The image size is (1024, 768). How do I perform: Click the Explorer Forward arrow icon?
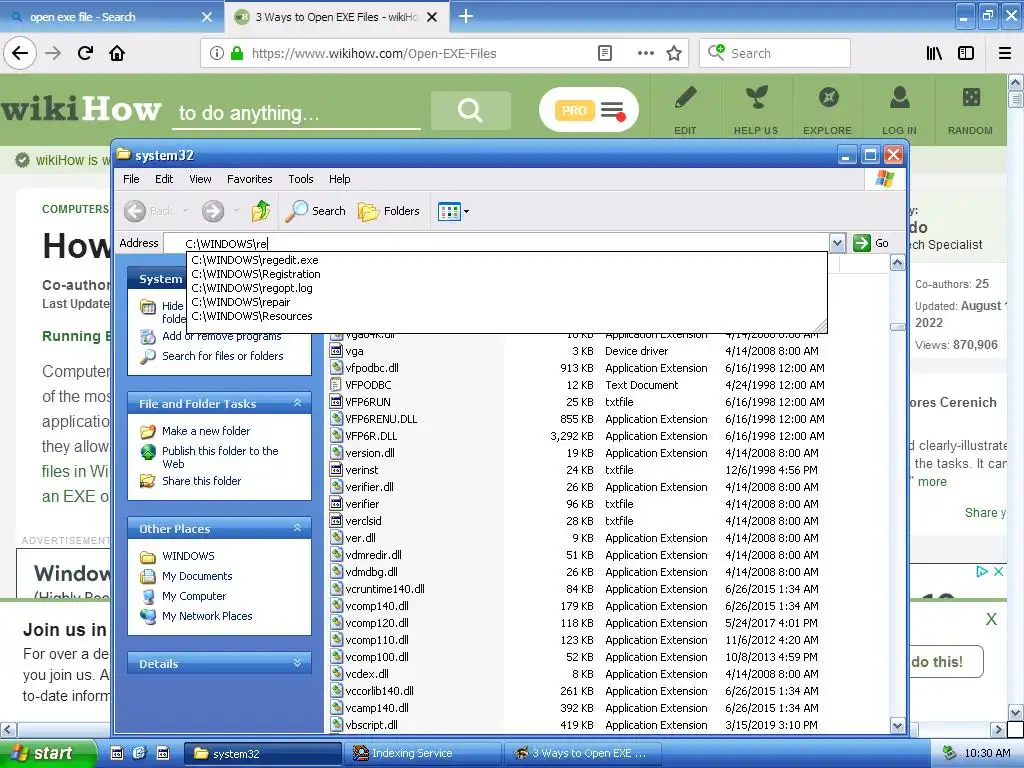pos(213,211)
